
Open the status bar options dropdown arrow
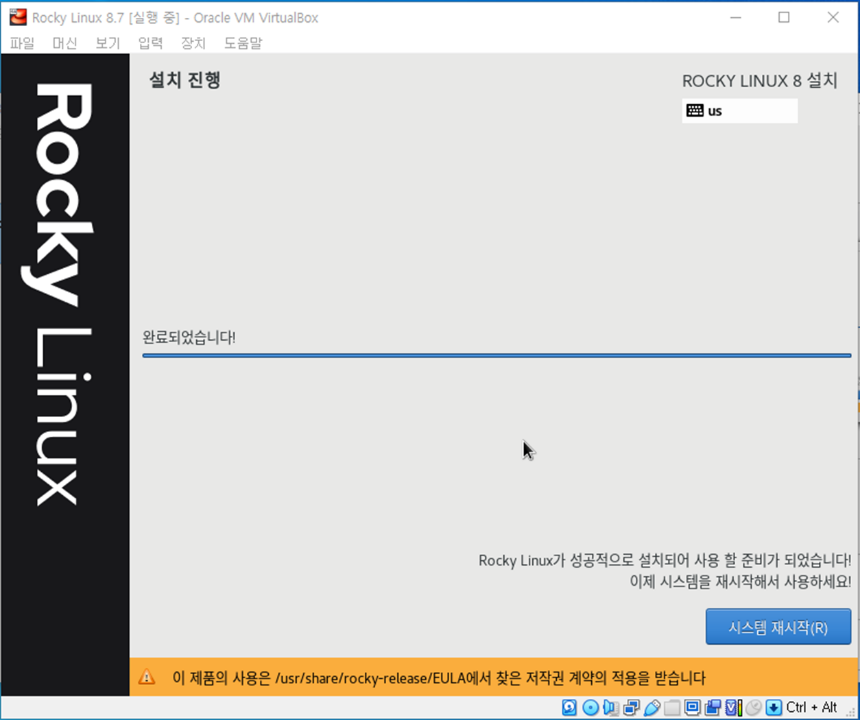(773, 707)
